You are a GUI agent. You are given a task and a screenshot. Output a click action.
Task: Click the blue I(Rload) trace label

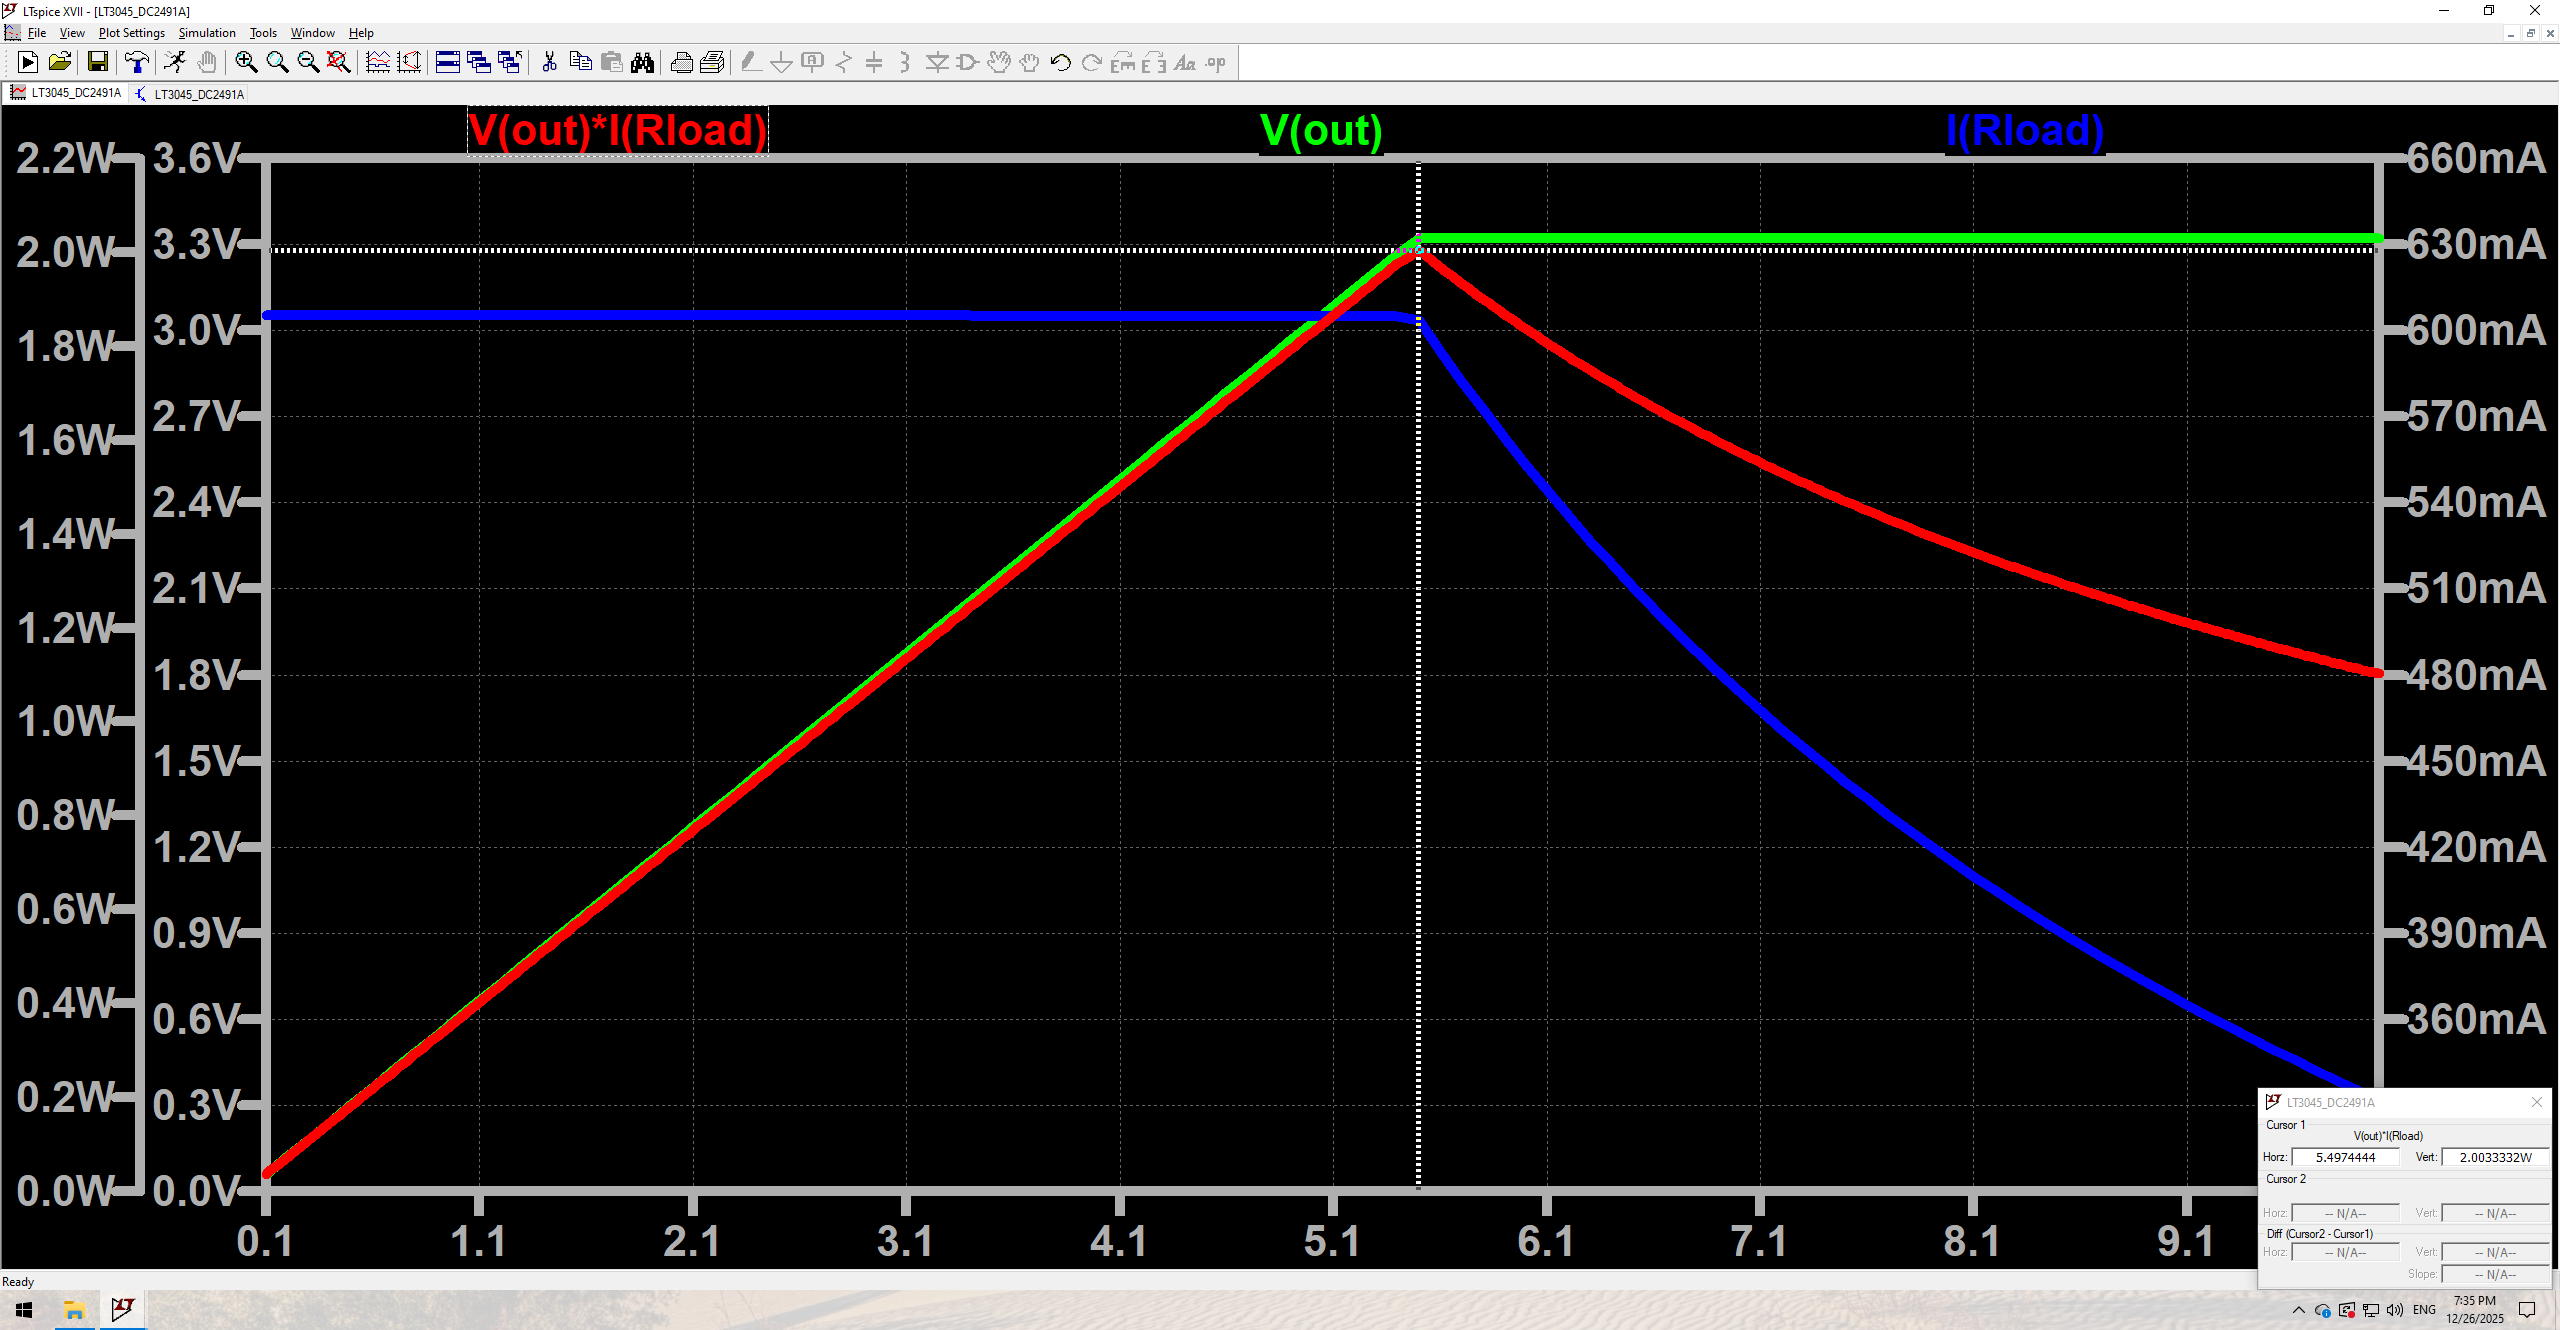[2025, 131]
